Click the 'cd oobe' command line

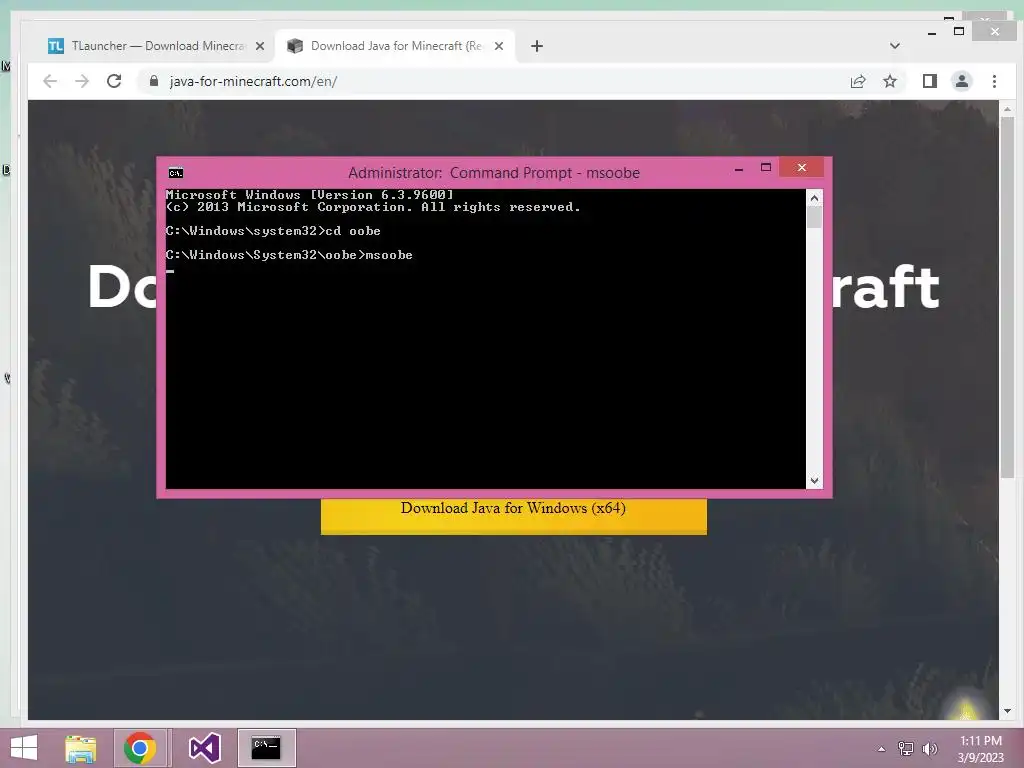273,231
